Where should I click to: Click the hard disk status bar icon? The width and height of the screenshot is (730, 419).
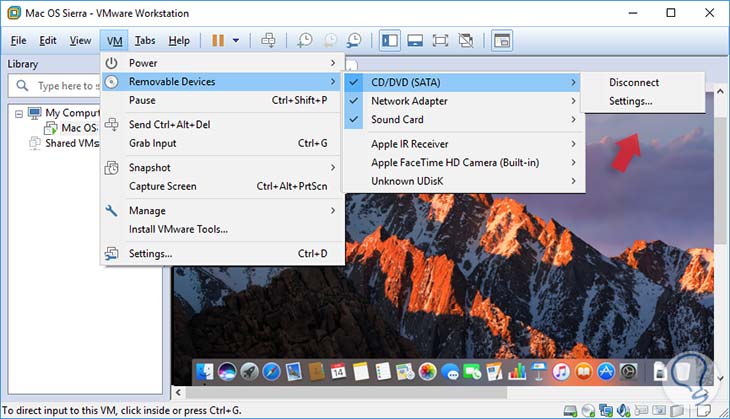(571, 410)
